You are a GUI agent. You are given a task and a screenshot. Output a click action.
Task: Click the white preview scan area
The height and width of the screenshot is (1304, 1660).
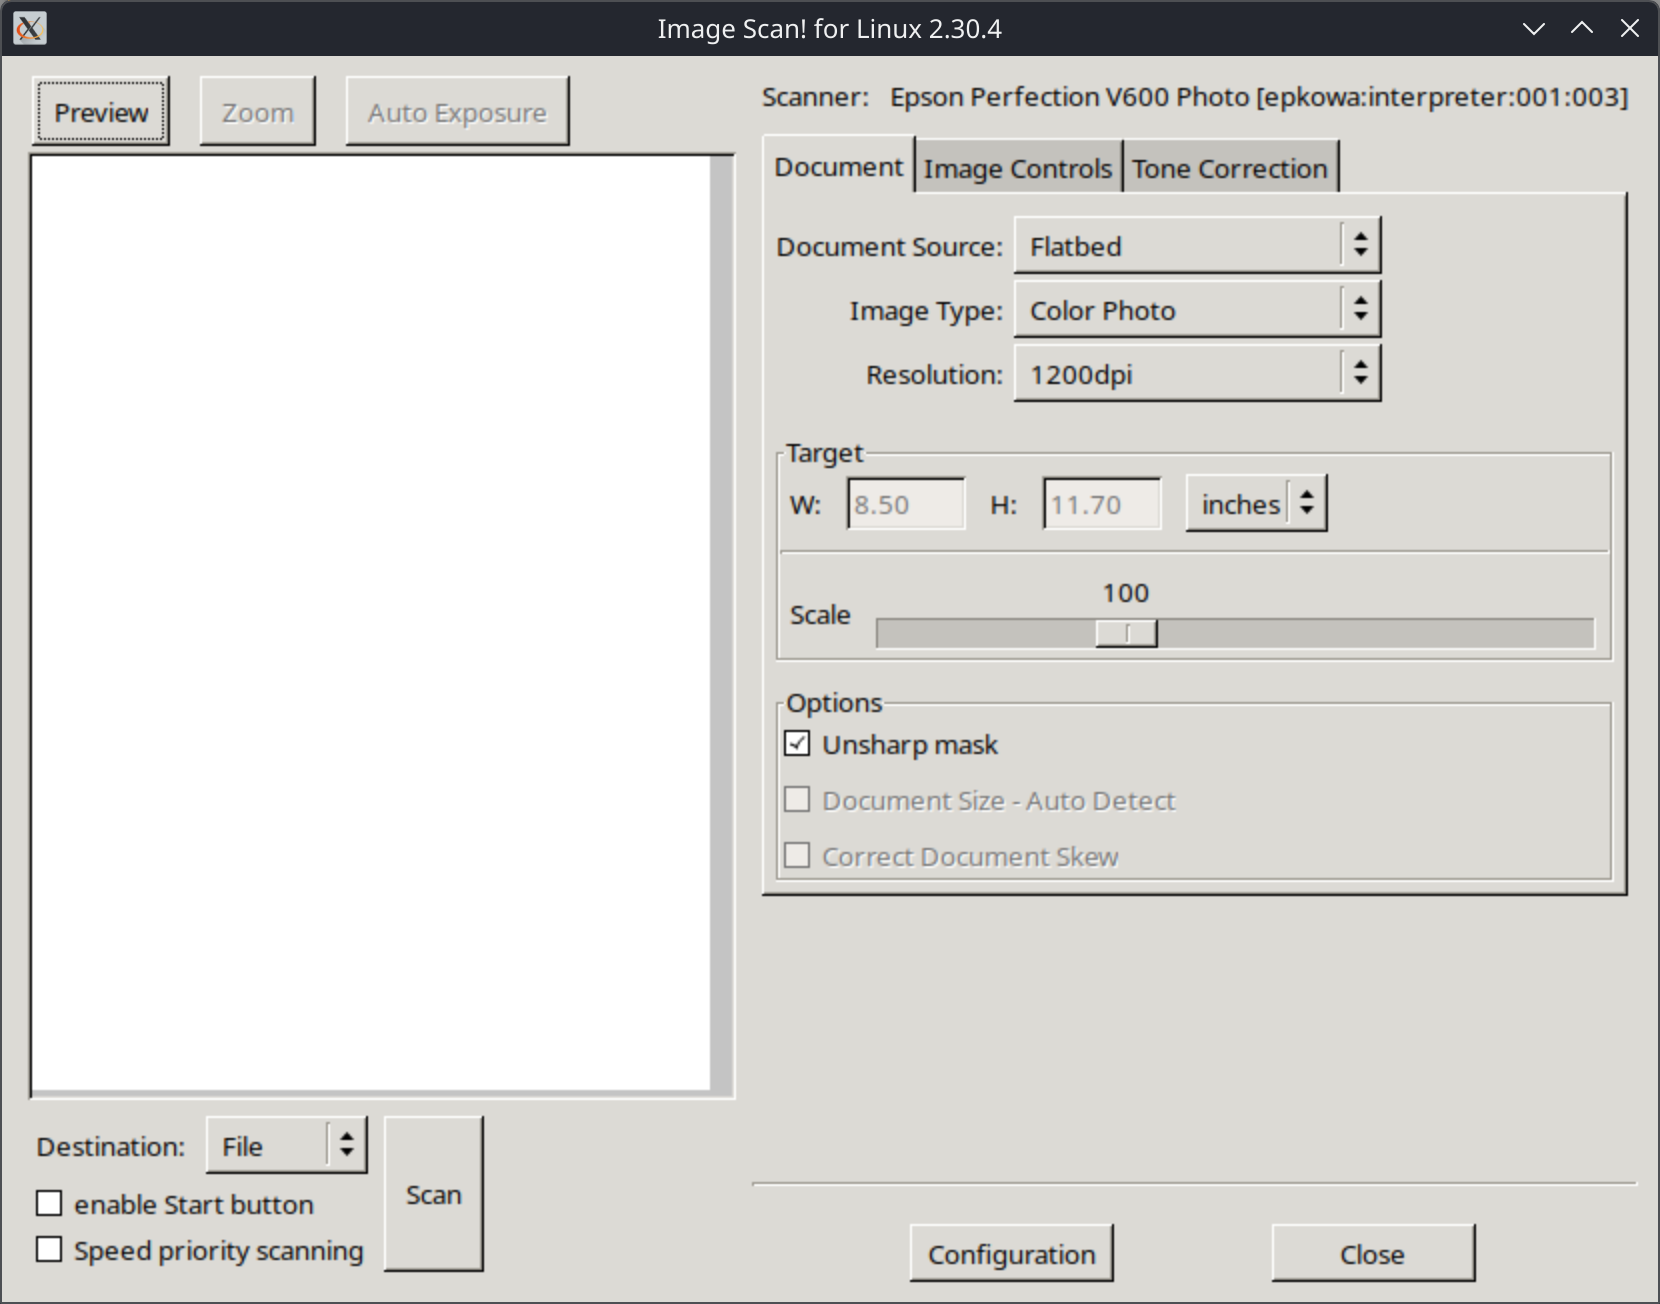pyautogui.click(x=370, y=622)
